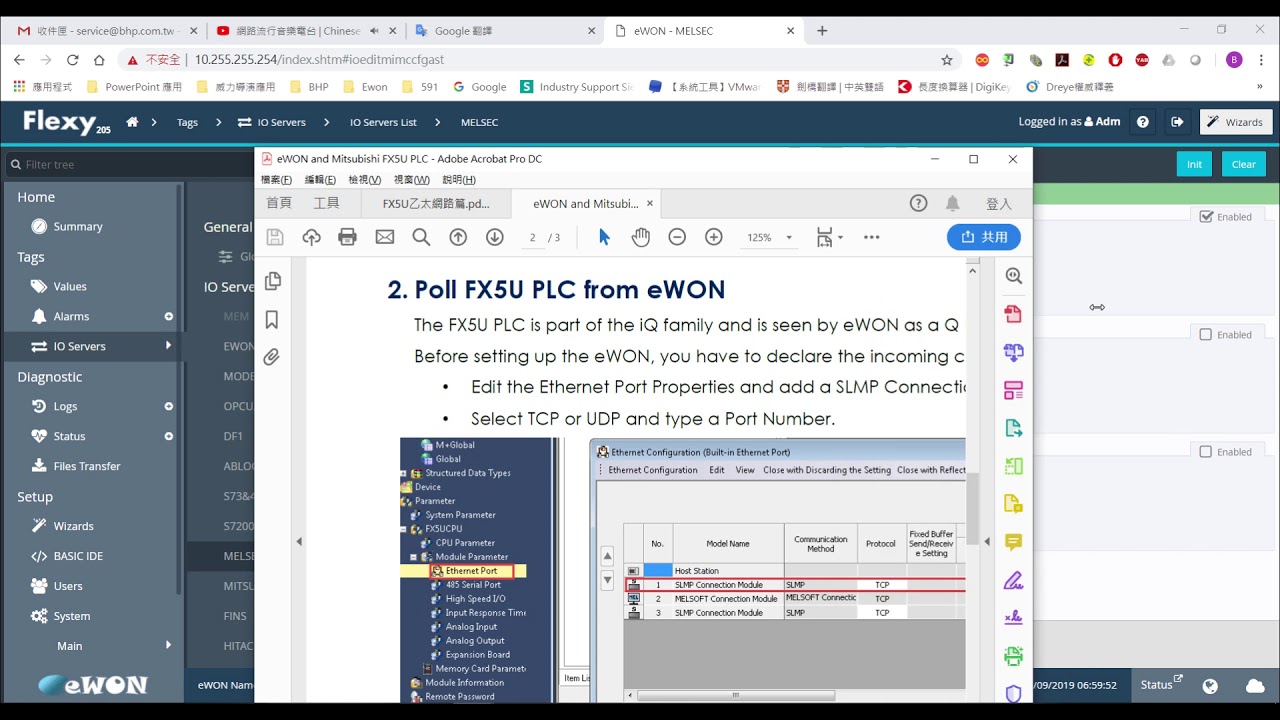Click the Init button
The height and width of the screenshot is (720, 1280).
tap(1195, 164)
